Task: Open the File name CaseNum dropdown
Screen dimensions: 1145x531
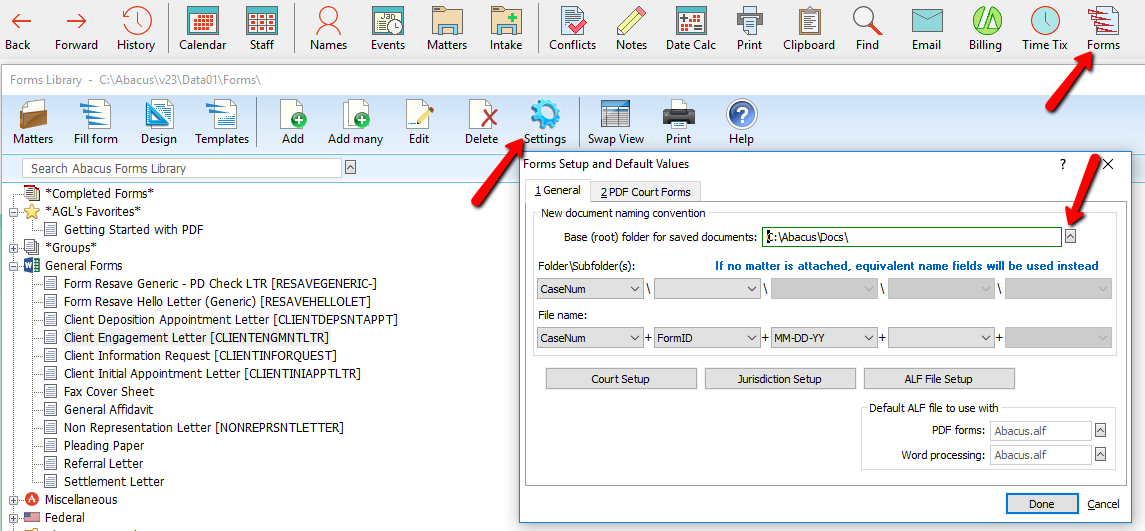Action: point(590,338)
